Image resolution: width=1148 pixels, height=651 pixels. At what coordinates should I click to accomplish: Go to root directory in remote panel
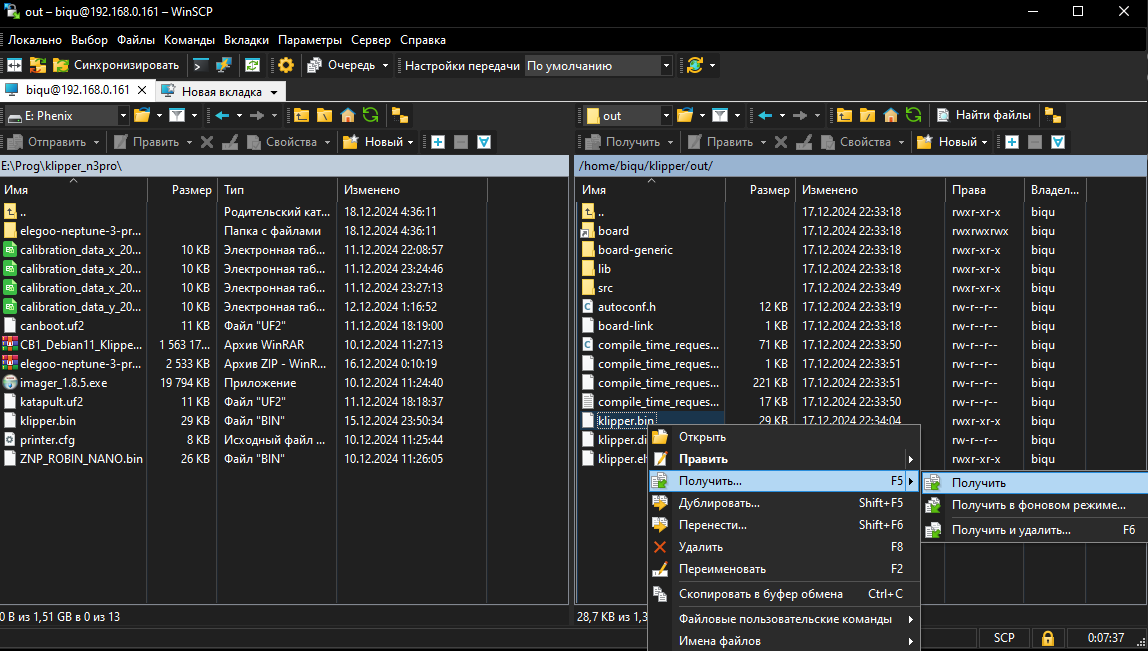(x=868, y=115)
